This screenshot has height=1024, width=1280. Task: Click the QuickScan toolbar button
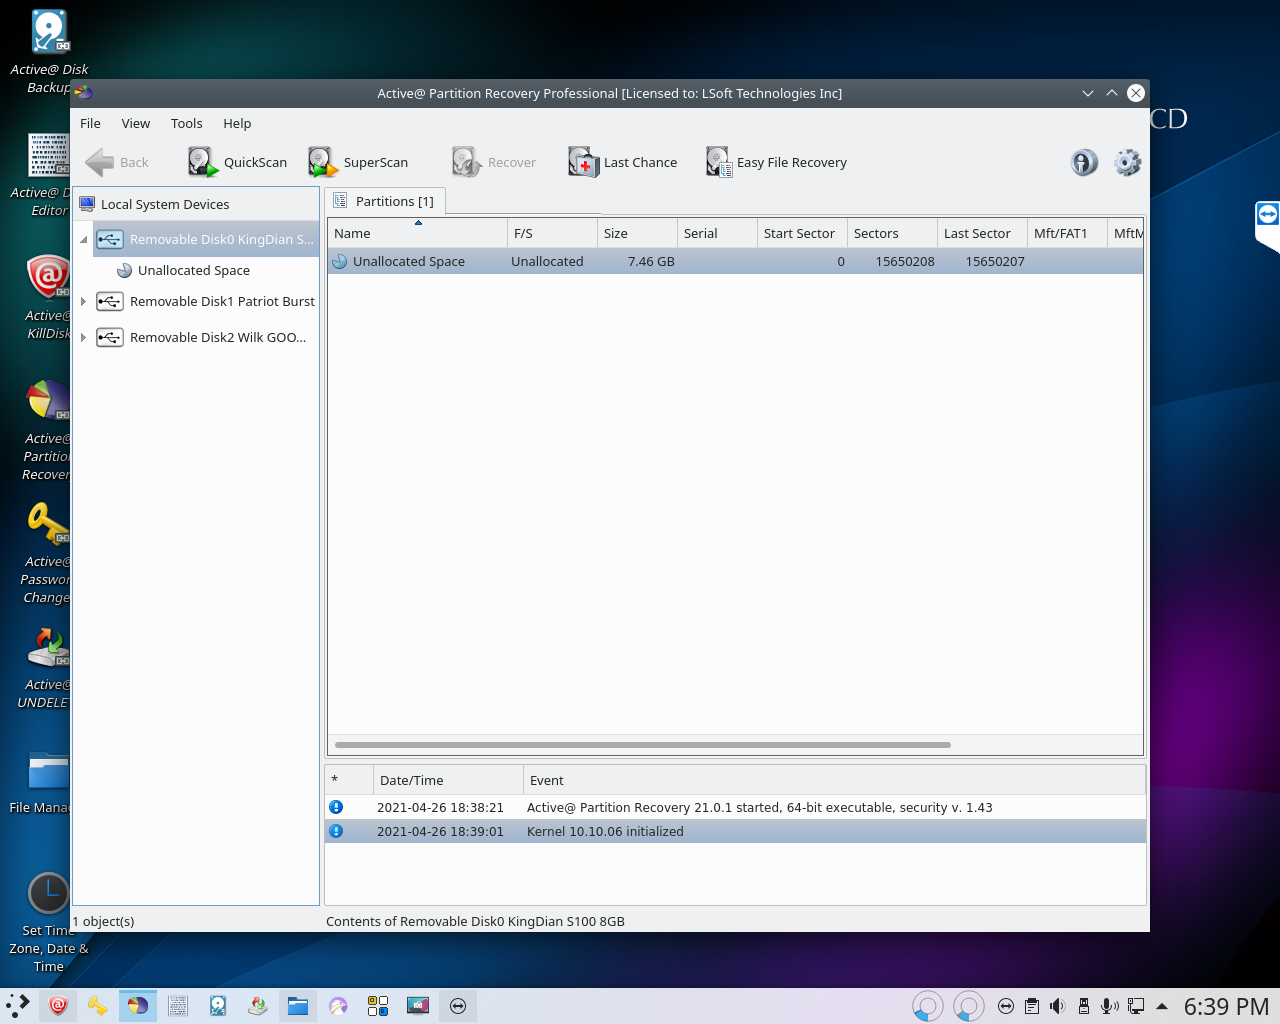(x=238, y=162)
